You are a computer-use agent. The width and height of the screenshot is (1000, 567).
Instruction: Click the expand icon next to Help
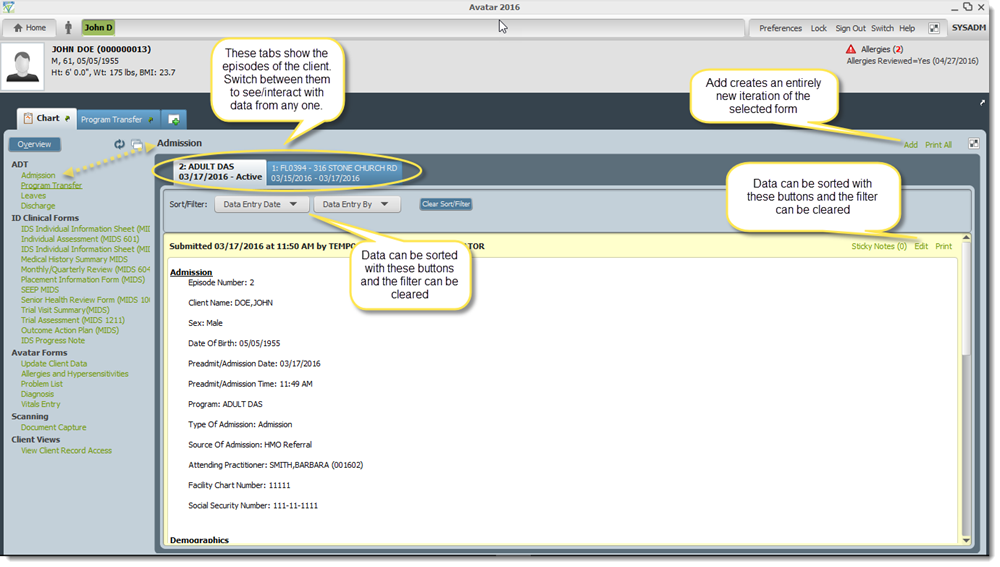(x=934, y=28)
